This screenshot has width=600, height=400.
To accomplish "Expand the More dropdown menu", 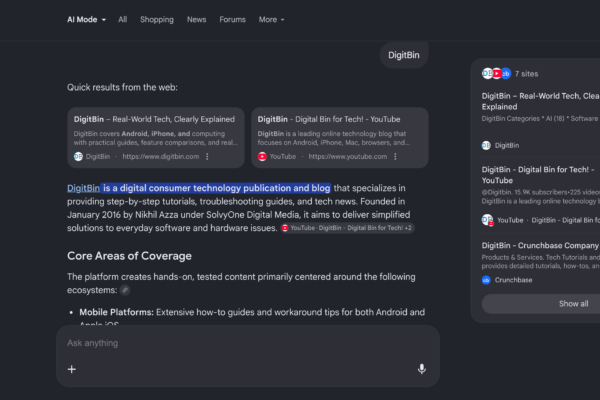I will pos(271,20).
